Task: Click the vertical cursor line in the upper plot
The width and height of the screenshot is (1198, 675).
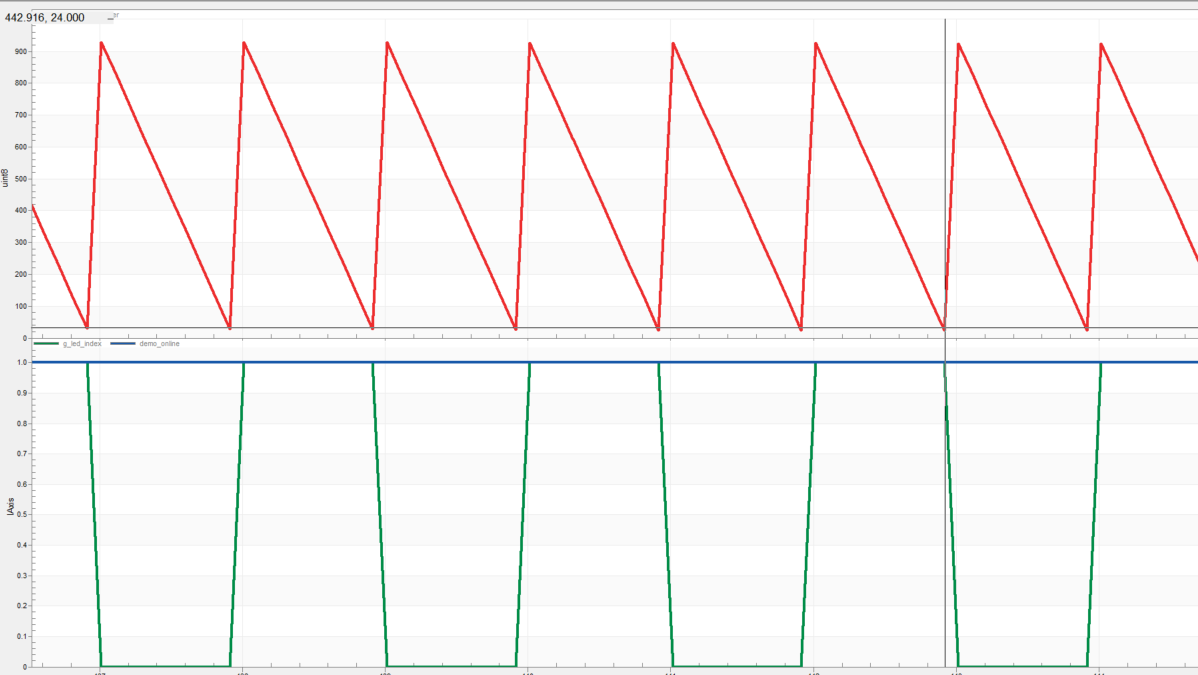Action: pyautogui.click(x=945, y=150)
